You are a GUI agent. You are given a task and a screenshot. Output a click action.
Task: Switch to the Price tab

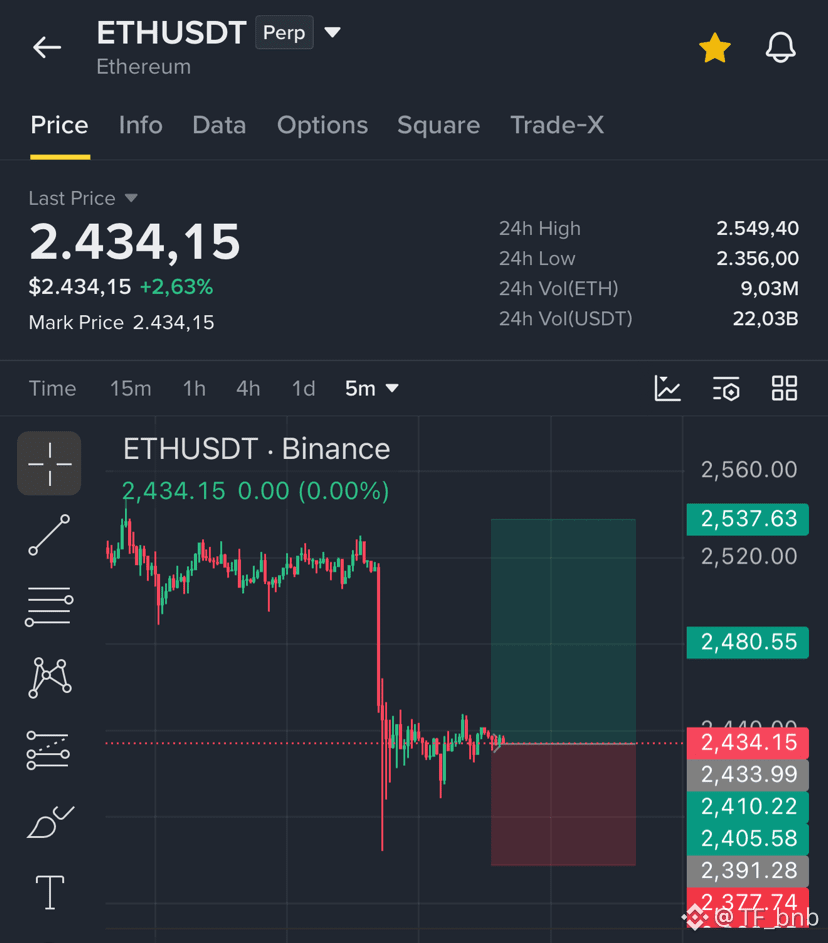(x=60, y=126)
